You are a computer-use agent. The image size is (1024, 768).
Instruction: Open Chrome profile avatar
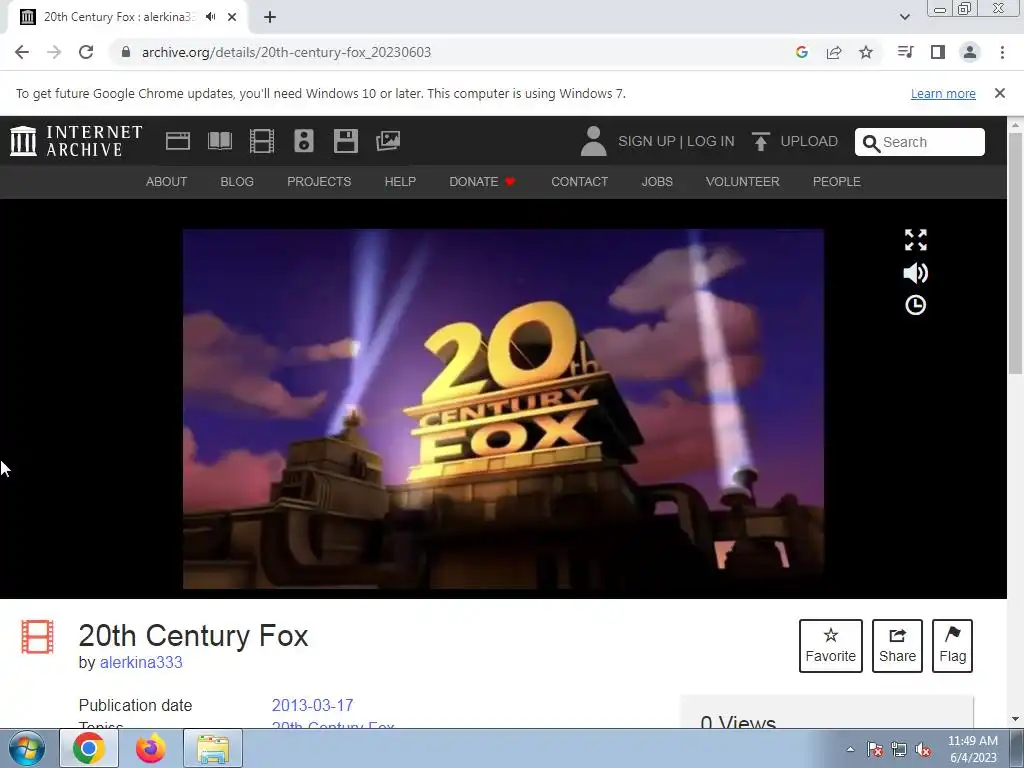coord(970,52)
